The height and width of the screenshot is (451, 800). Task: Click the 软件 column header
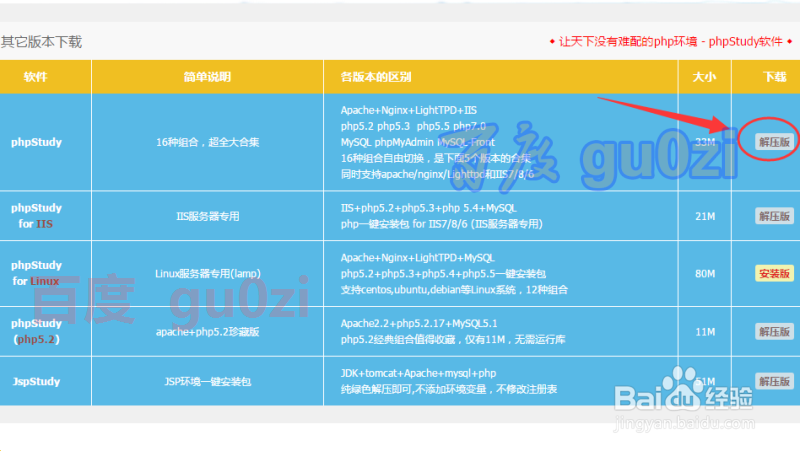point(35,77)
